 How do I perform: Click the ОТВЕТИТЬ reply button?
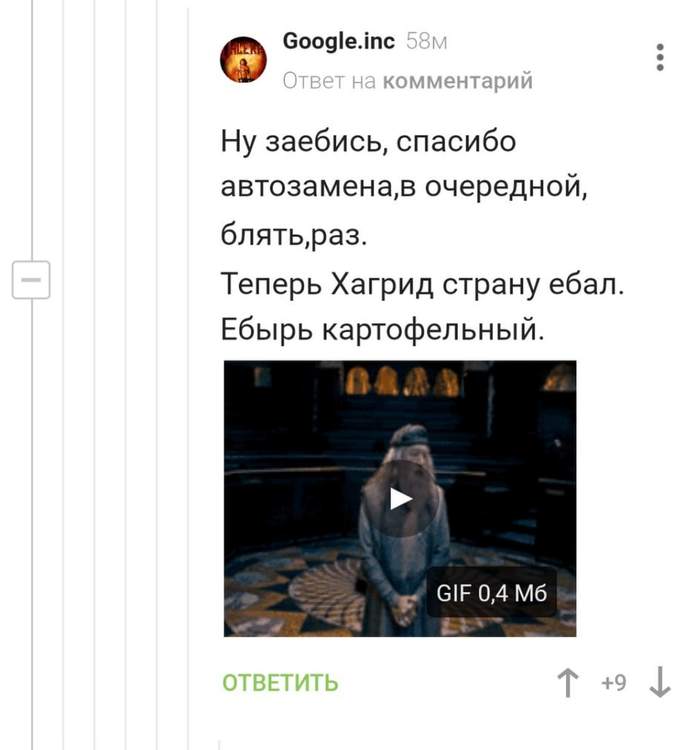click(x=280, y=683)
